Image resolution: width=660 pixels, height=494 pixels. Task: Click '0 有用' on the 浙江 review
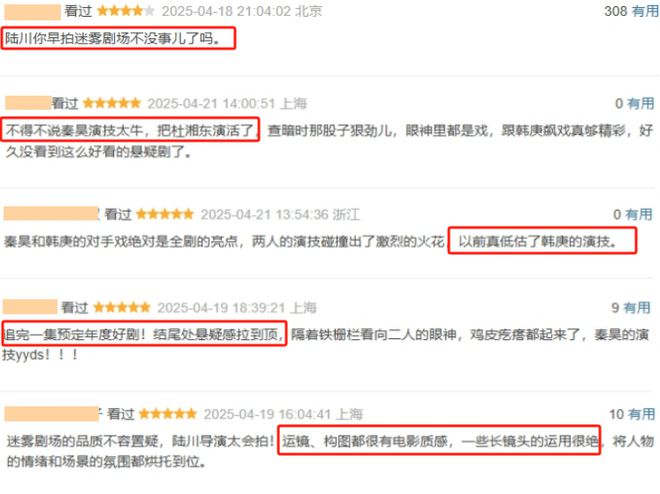point(633,215)
